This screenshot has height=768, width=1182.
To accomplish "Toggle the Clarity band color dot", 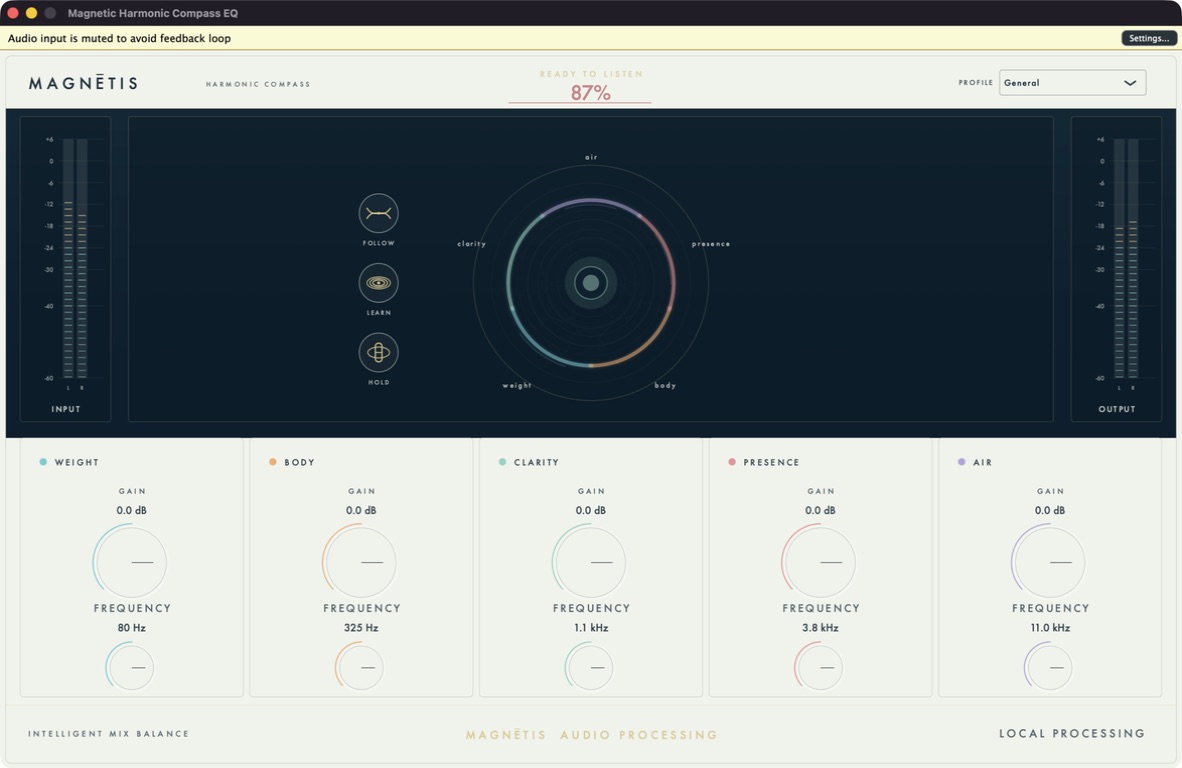I will pyautogui.click(x=502, y=462).
